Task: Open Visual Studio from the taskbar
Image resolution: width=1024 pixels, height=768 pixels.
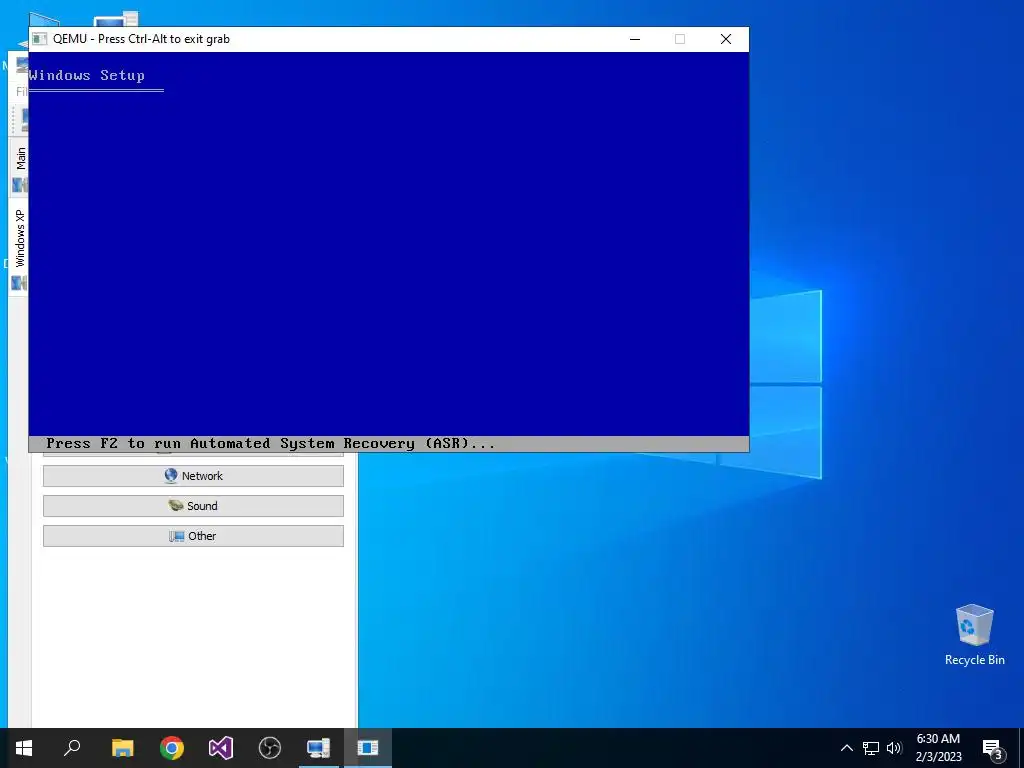Action: [x=221, y=748]
